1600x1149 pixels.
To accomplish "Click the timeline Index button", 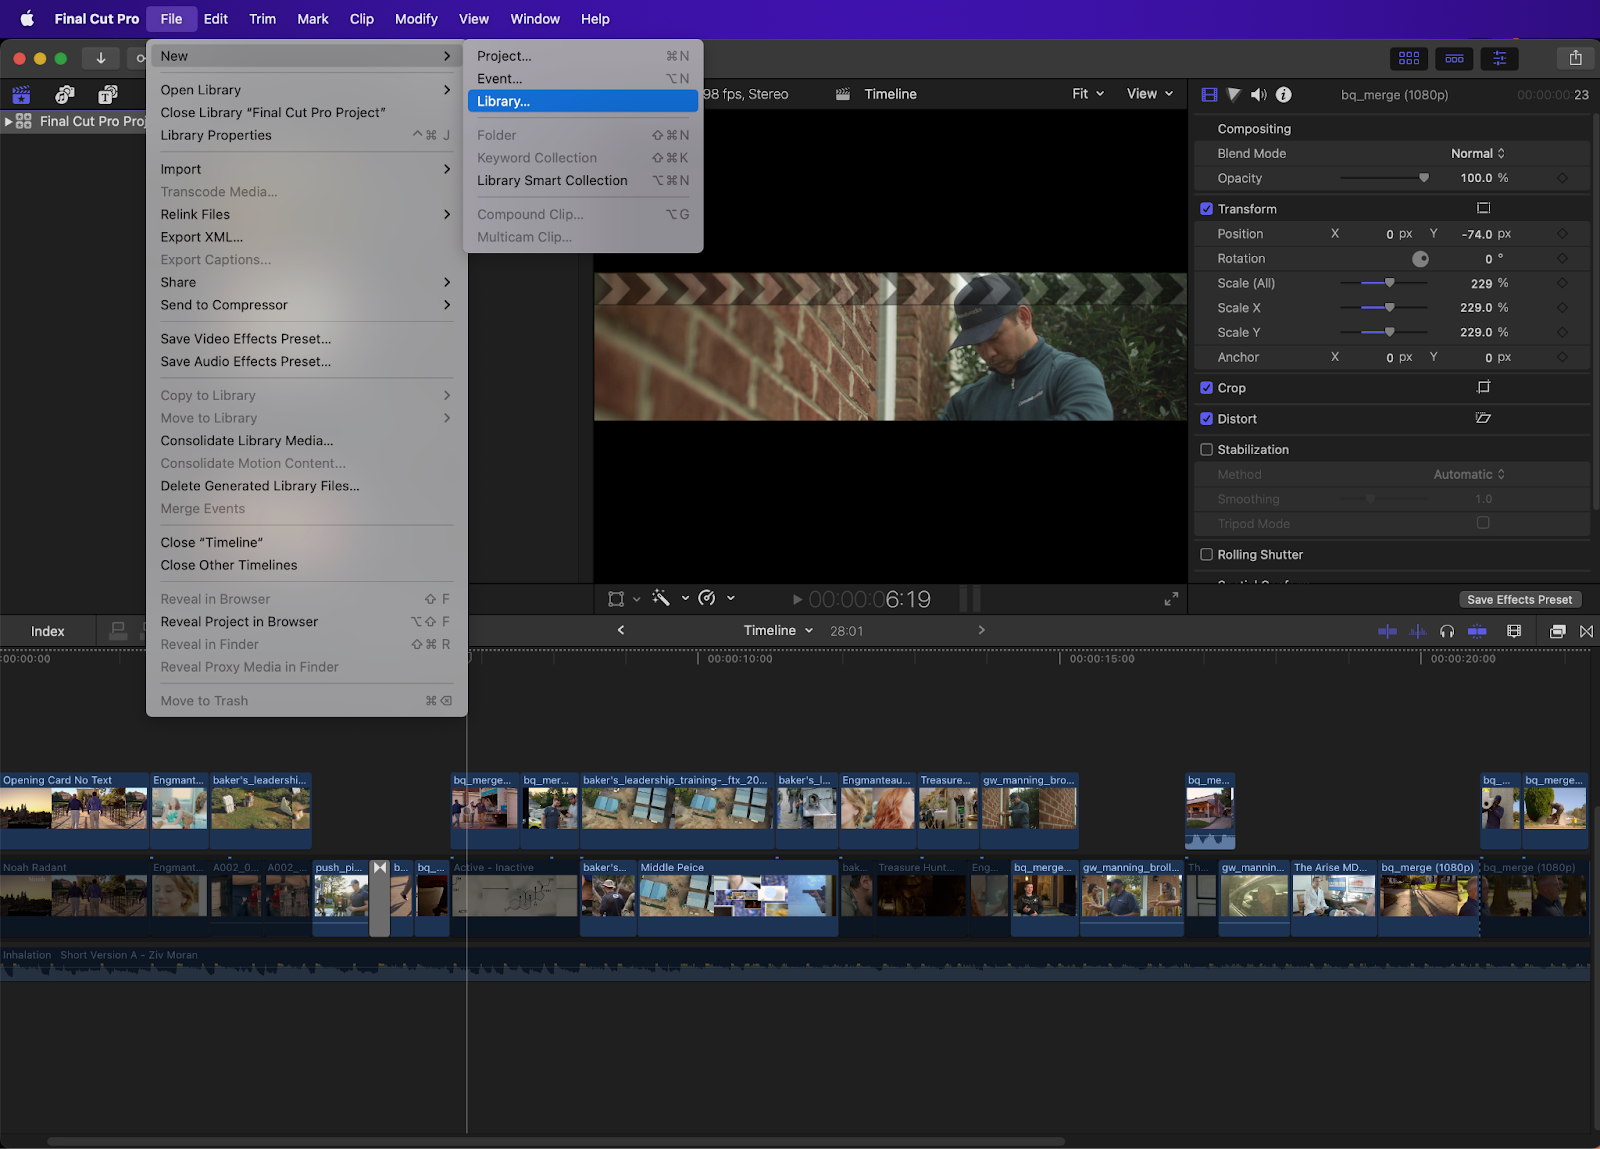I will point(48,631).
